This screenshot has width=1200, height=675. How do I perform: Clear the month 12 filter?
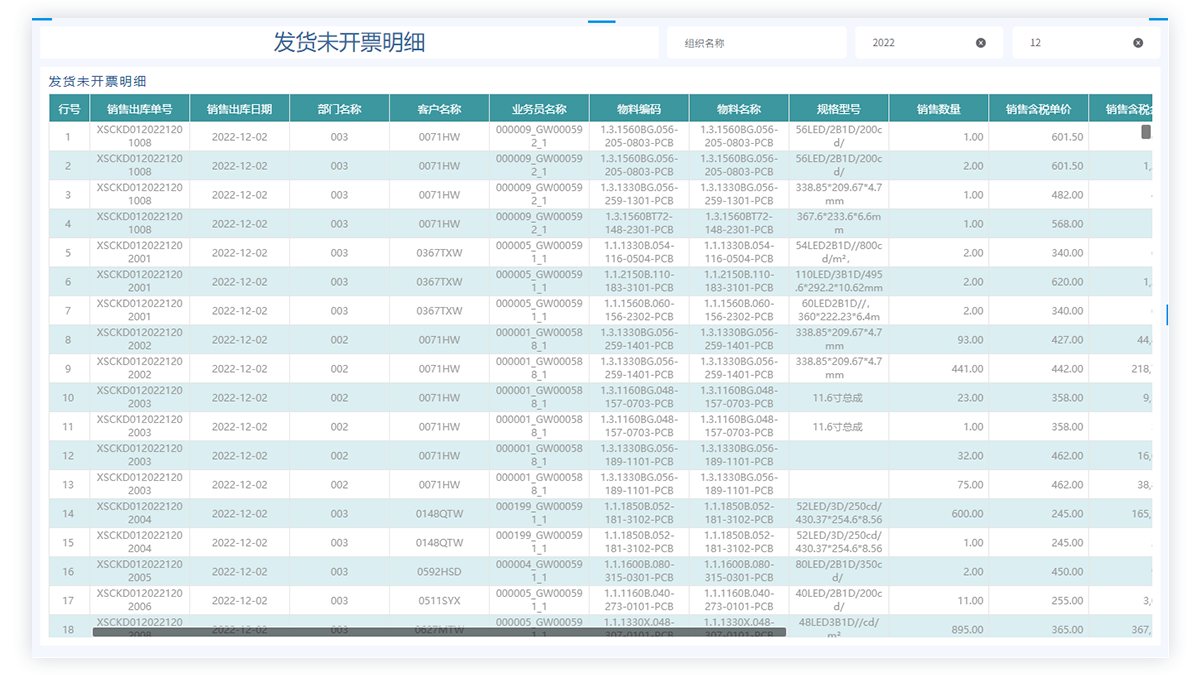1138,43
